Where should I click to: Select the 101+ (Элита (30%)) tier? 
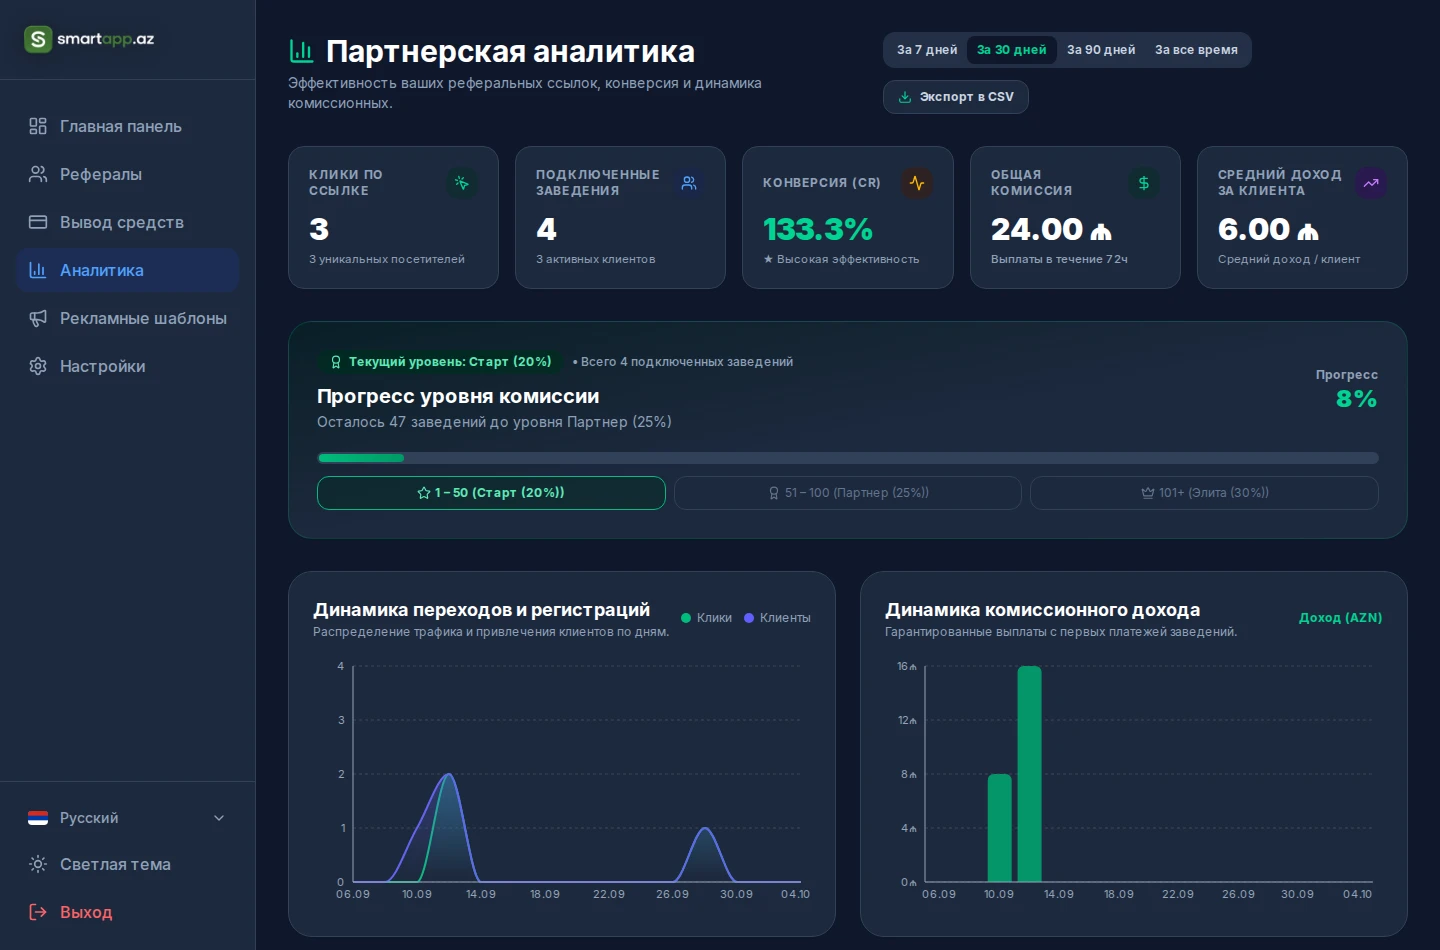pyautogui.click(x=1204, y=493)
